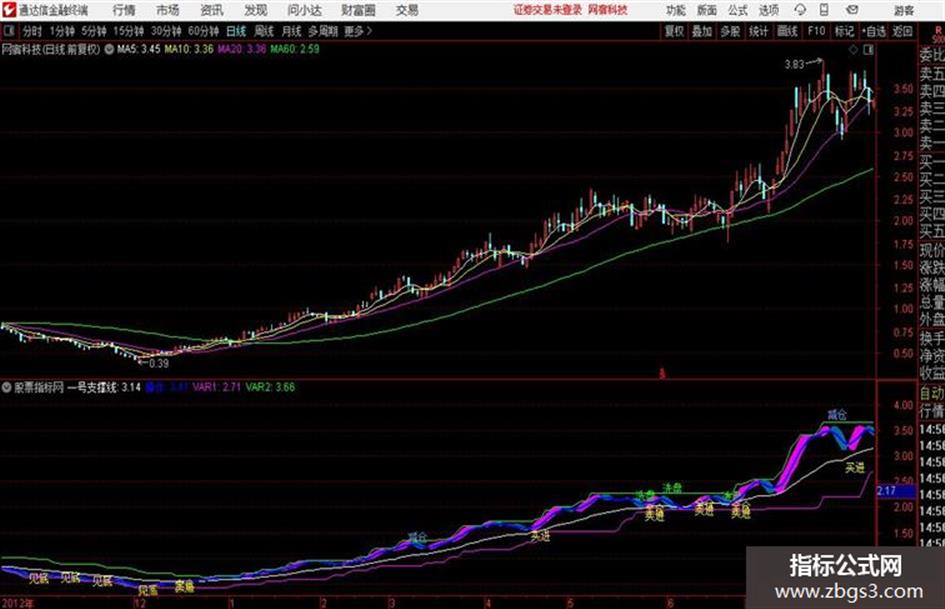
Task: Open the 发现 menu
Action: (x=256, y=10)
